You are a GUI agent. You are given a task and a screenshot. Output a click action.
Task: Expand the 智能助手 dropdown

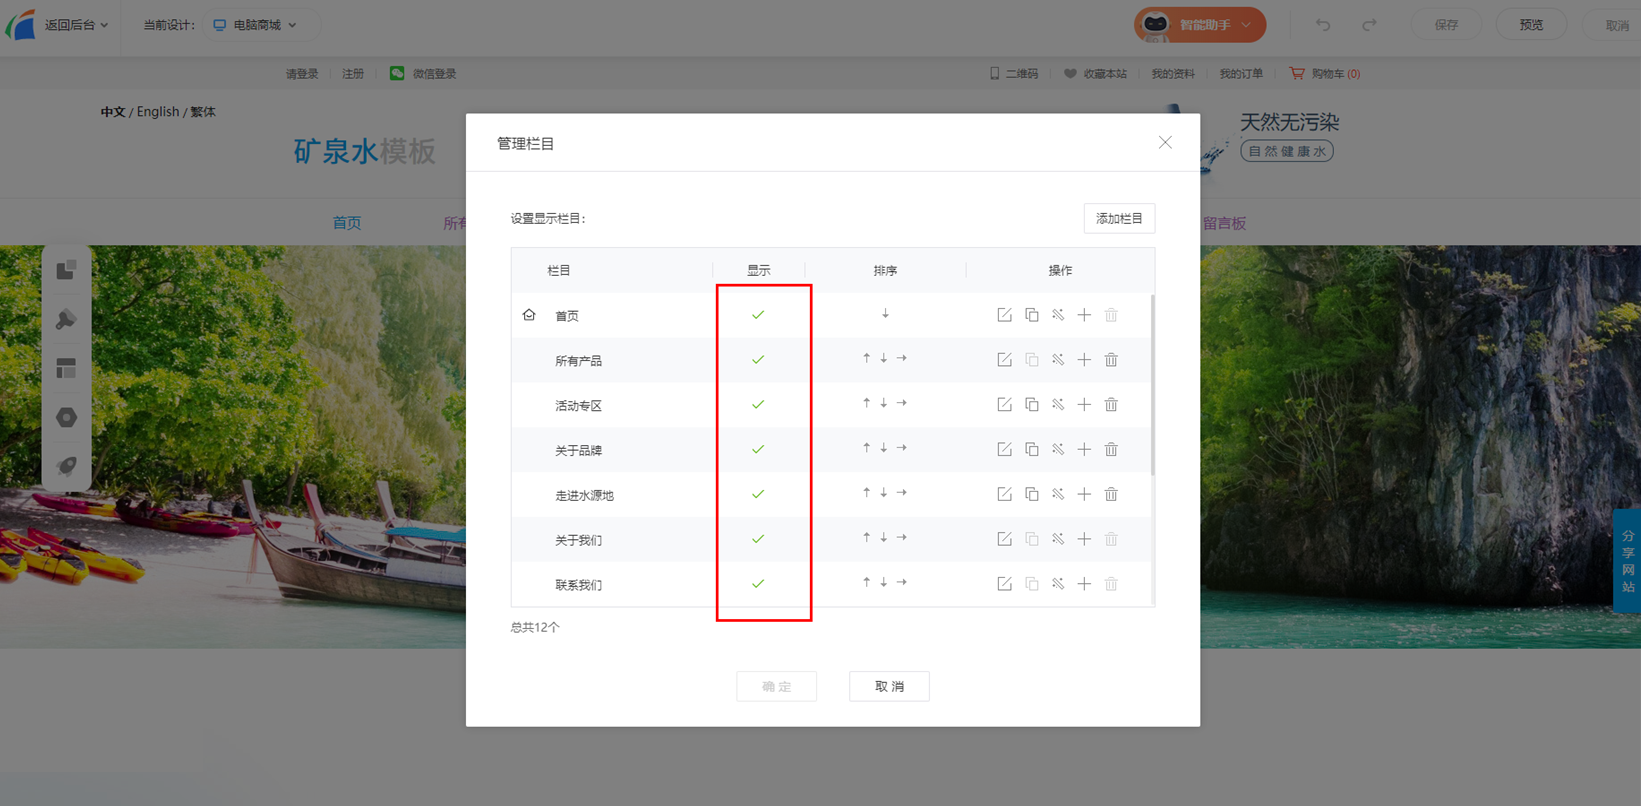[1200, 25]
